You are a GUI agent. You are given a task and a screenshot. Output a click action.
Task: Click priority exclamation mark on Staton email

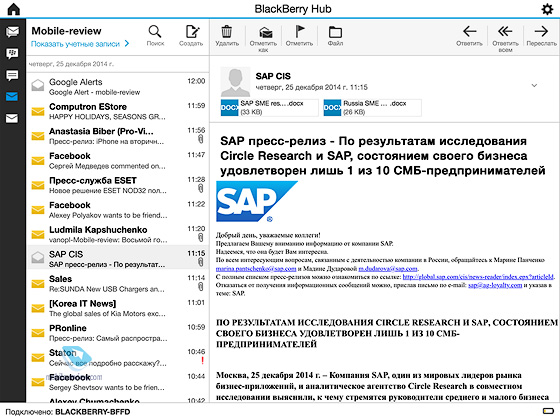(202, 360)
